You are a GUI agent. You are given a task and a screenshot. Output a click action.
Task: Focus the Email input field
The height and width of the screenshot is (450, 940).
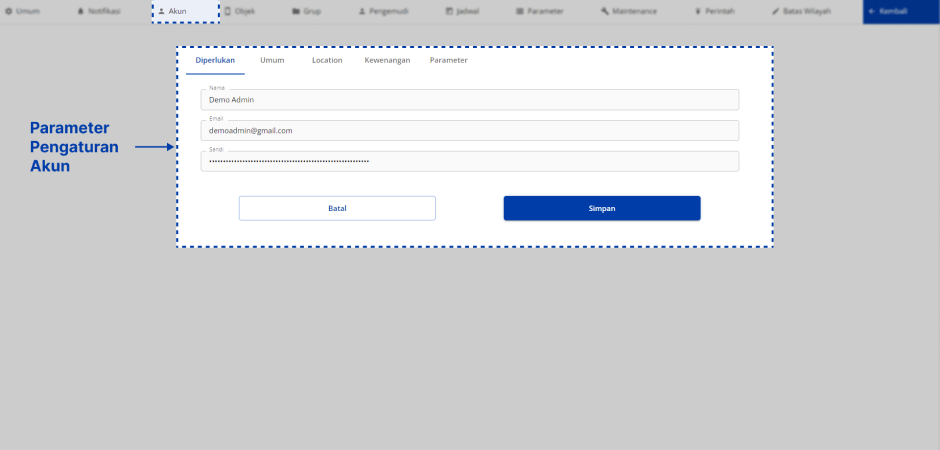click(470, 131)
